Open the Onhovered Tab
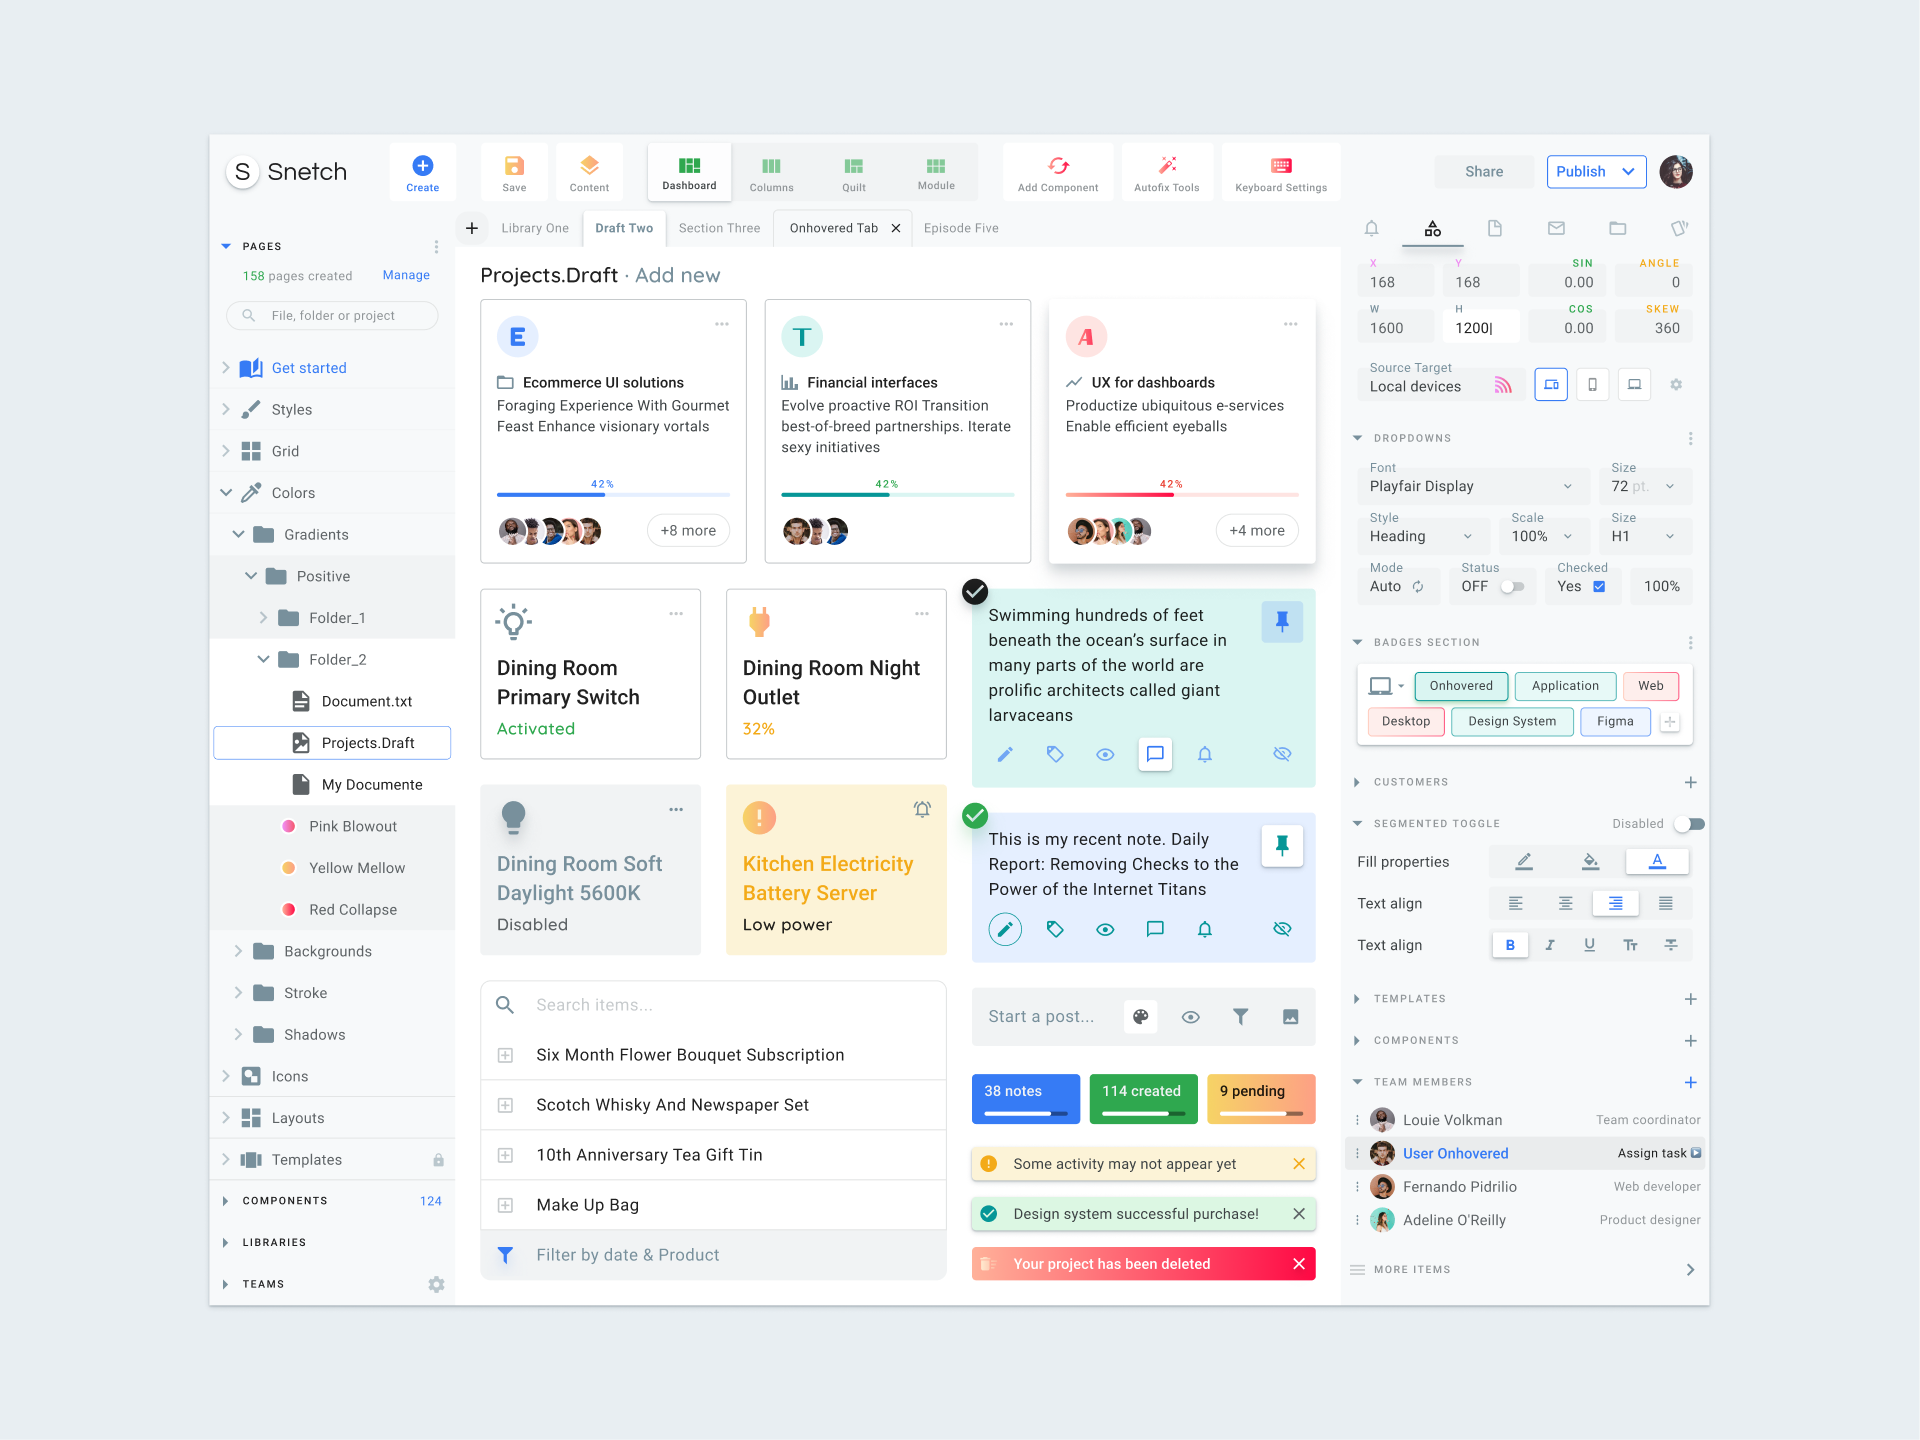 [834, 228]
